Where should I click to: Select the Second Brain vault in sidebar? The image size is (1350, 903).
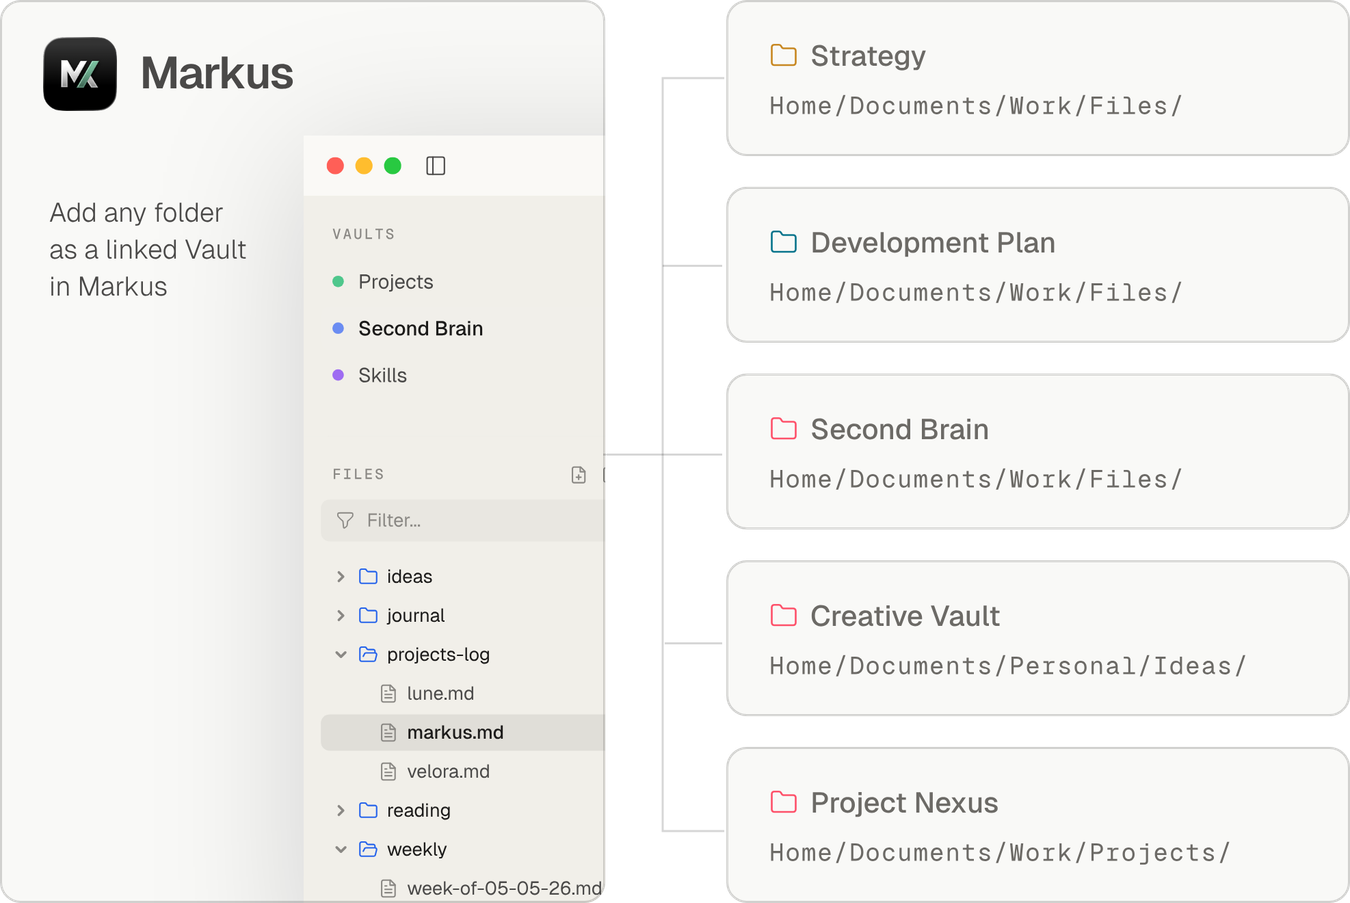420,328
